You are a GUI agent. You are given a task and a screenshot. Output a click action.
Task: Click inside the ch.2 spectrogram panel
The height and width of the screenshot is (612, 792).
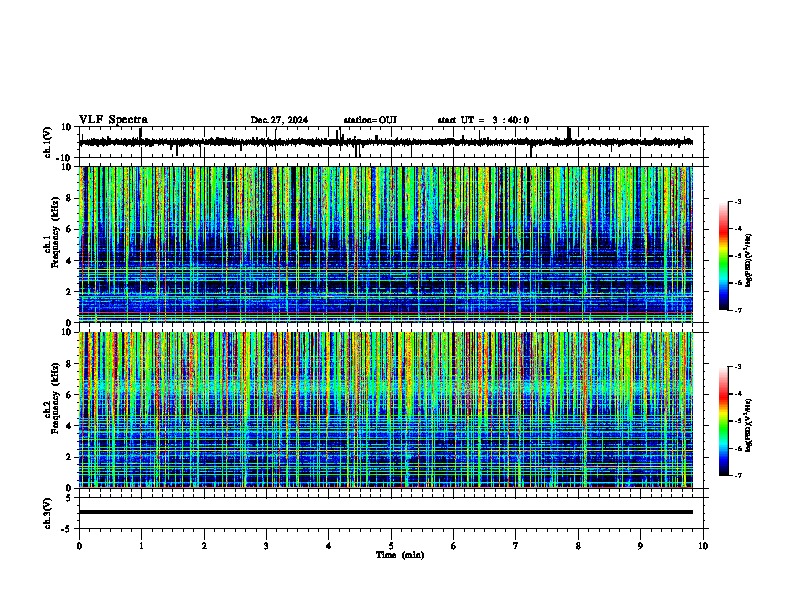pos(386,410)
